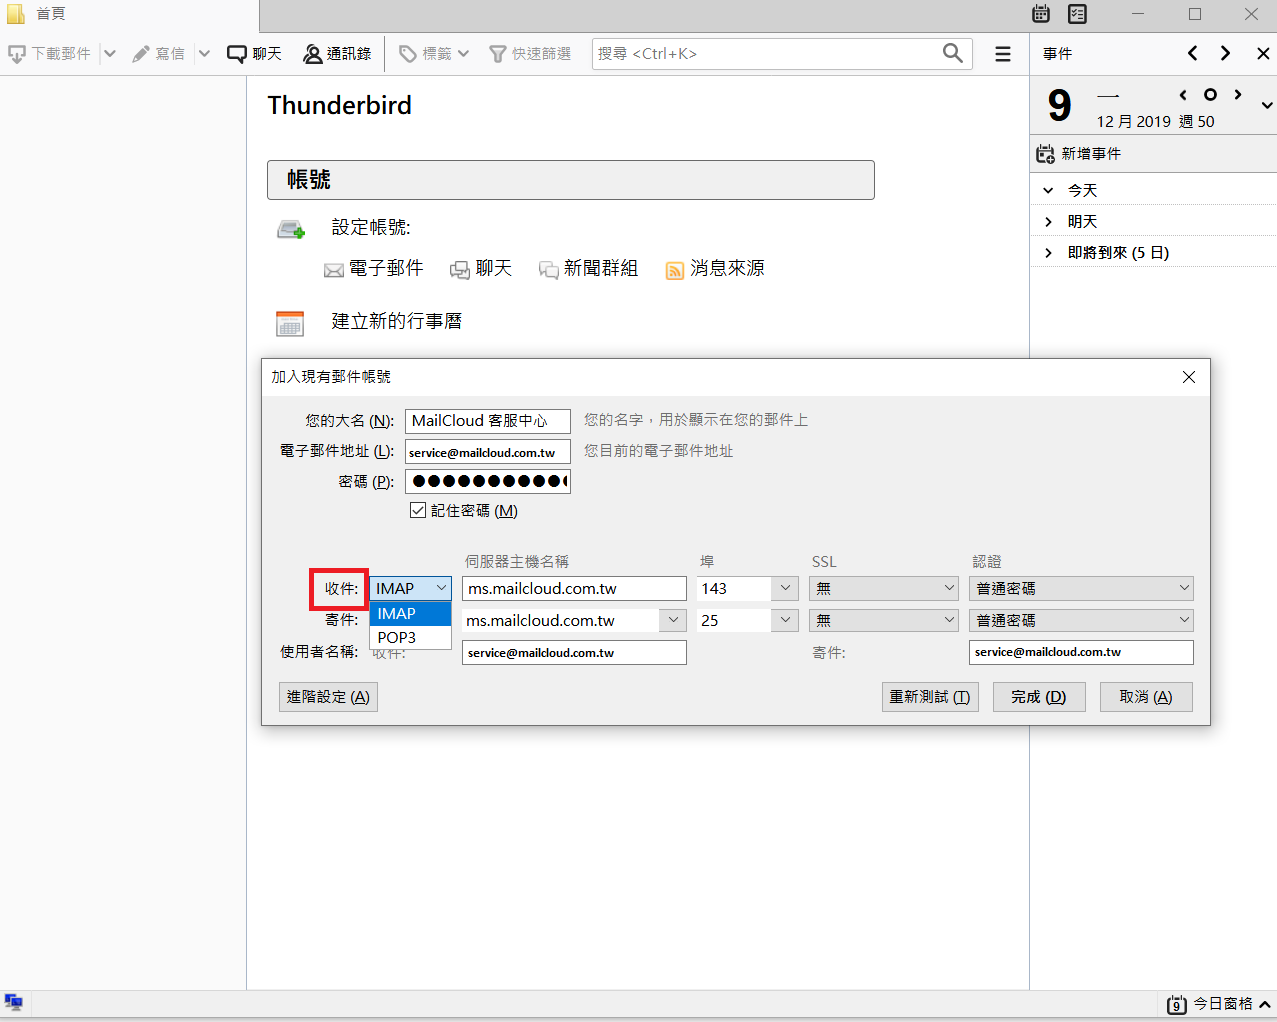
Task: Click the 進階設定 (A) button
Action: click(x=328, y=697)
